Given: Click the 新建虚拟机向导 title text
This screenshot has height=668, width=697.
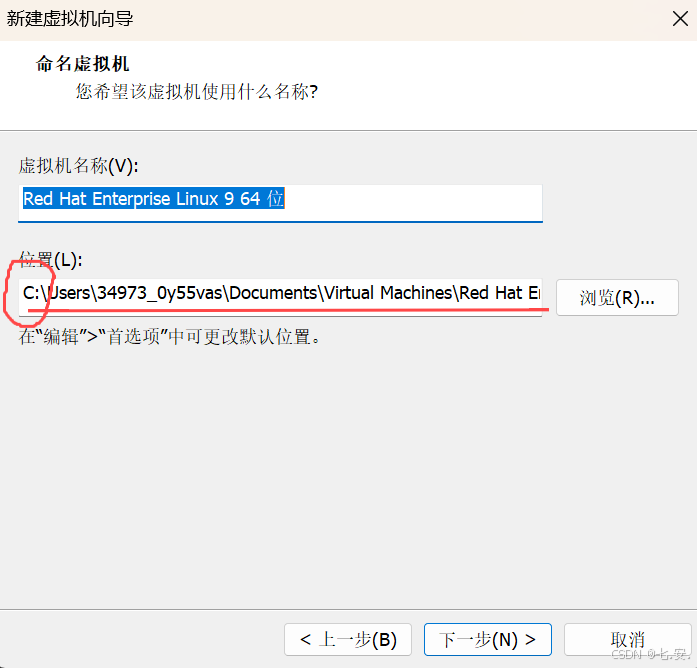Looking at the screenshot, I should tap(70, 19).
